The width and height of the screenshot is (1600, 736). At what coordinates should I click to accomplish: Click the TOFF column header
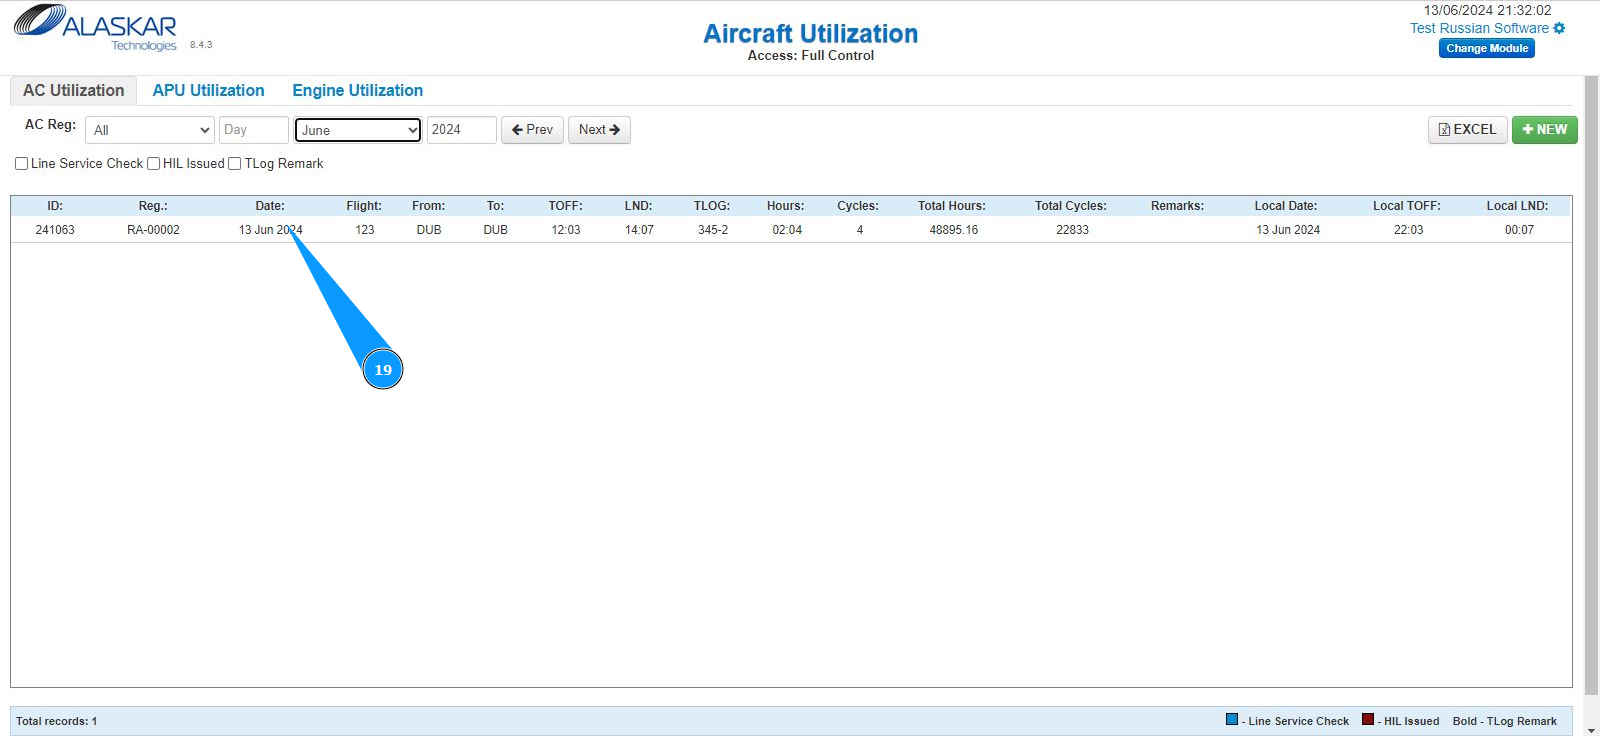[565, 206]
